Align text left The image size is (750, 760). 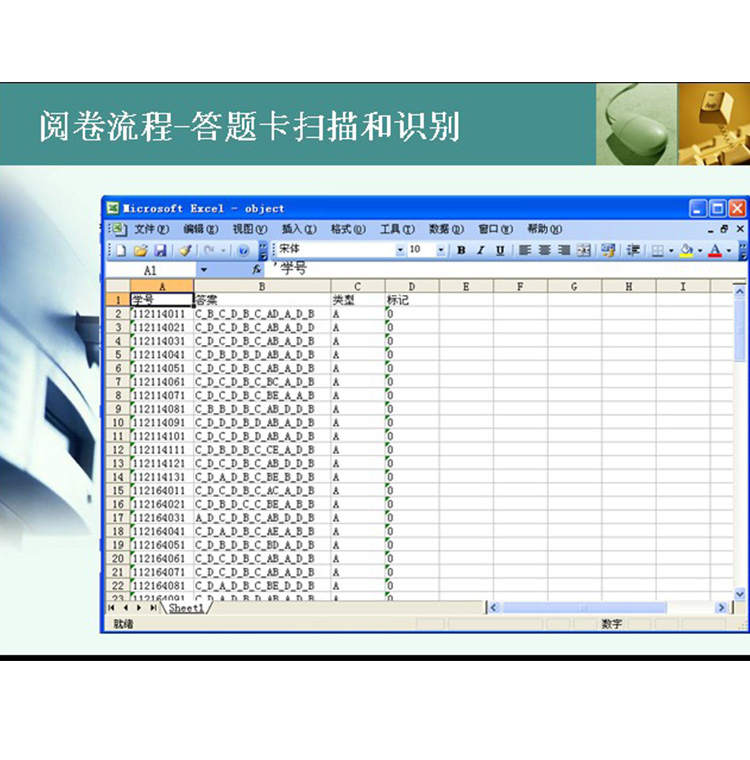(x=525, y=250)
